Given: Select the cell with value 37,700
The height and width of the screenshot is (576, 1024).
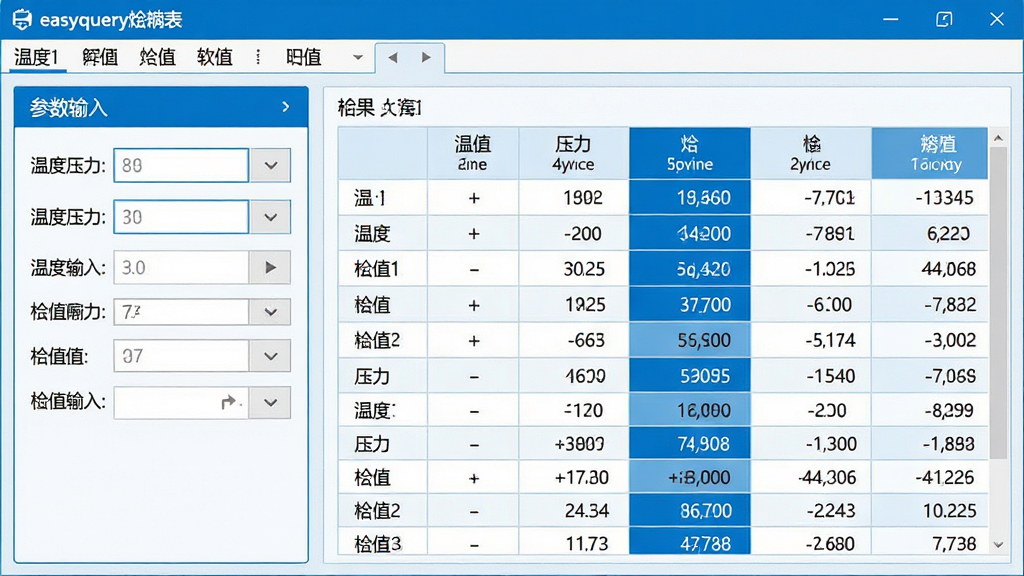Looking at the screenshot, I should click(690, 305).
